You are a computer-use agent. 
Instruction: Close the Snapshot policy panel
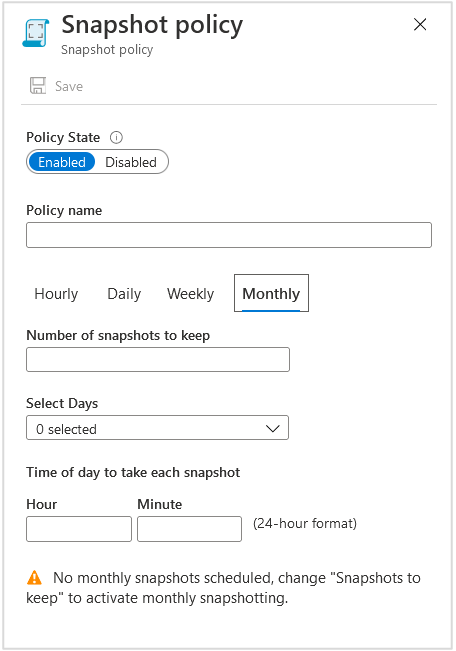coord(420,24)
